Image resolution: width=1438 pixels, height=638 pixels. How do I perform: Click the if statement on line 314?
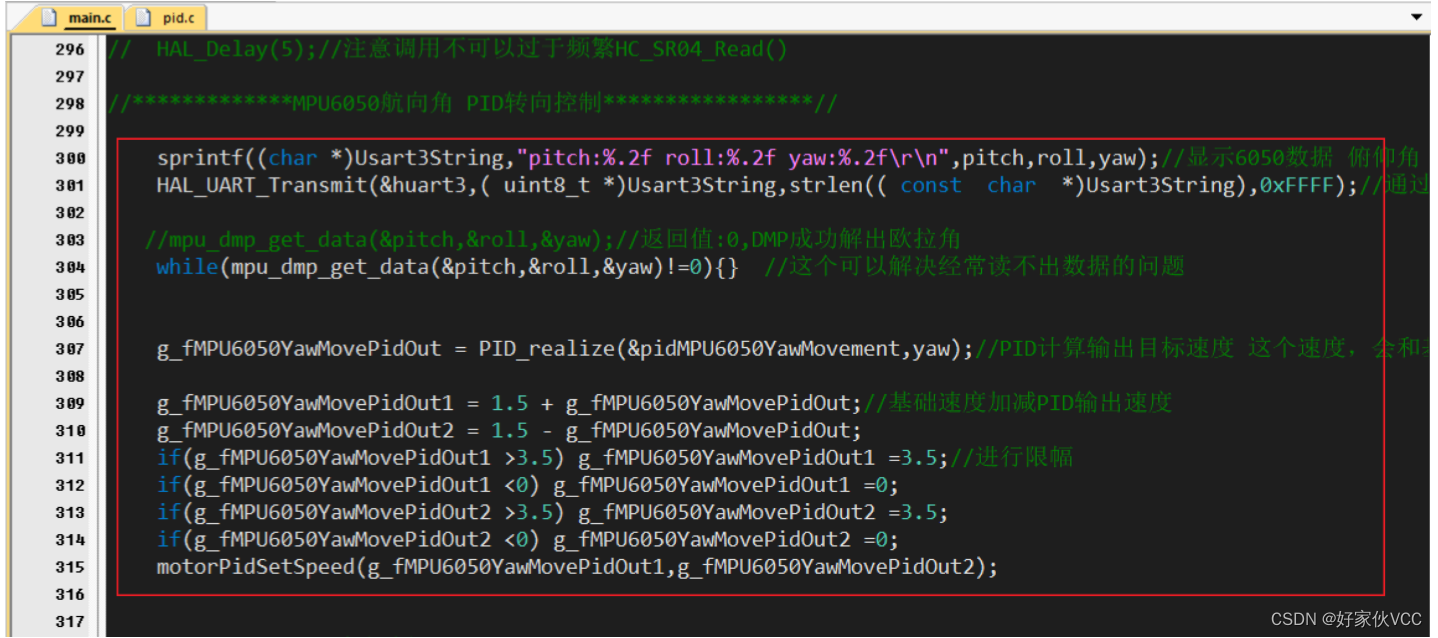528,539
